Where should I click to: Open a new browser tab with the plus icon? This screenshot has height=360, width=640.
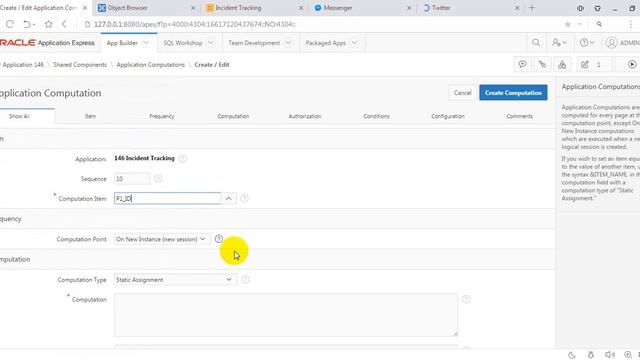tap(532, 8)
